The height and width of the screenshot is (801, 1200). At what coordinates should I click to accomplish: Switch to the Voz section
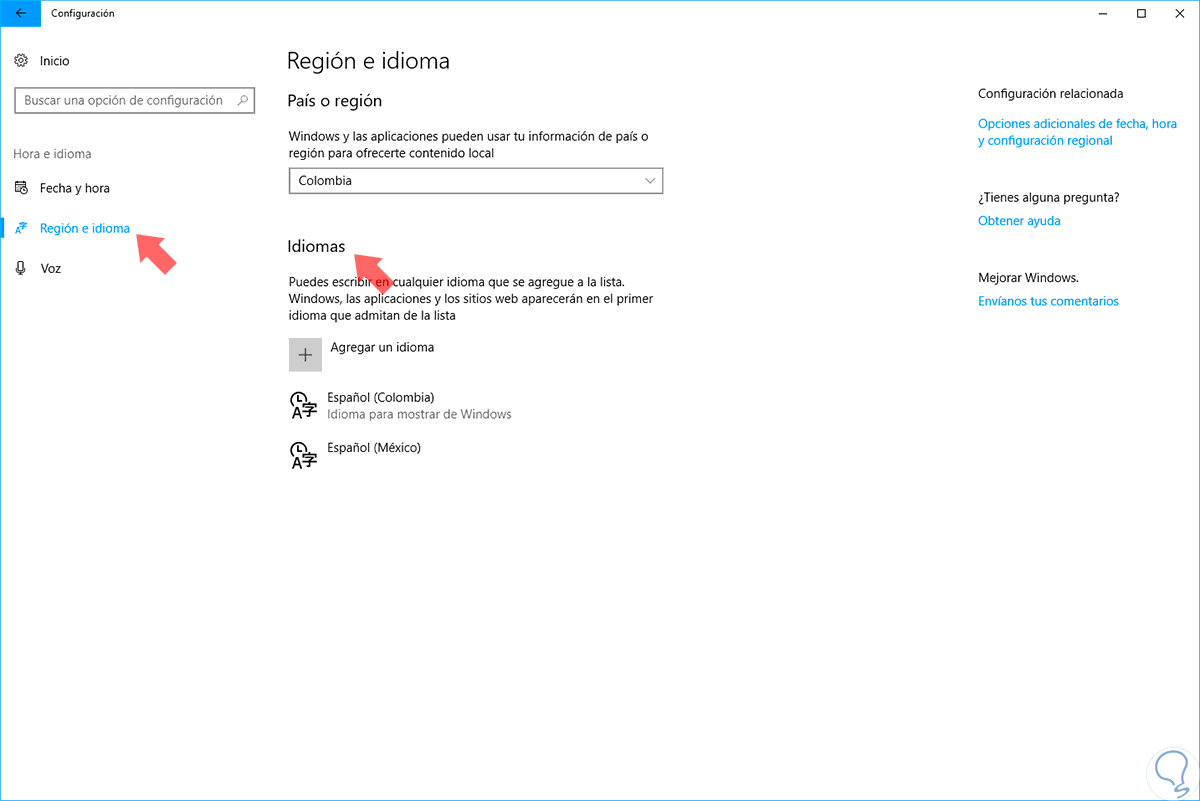tap(51, 268)
